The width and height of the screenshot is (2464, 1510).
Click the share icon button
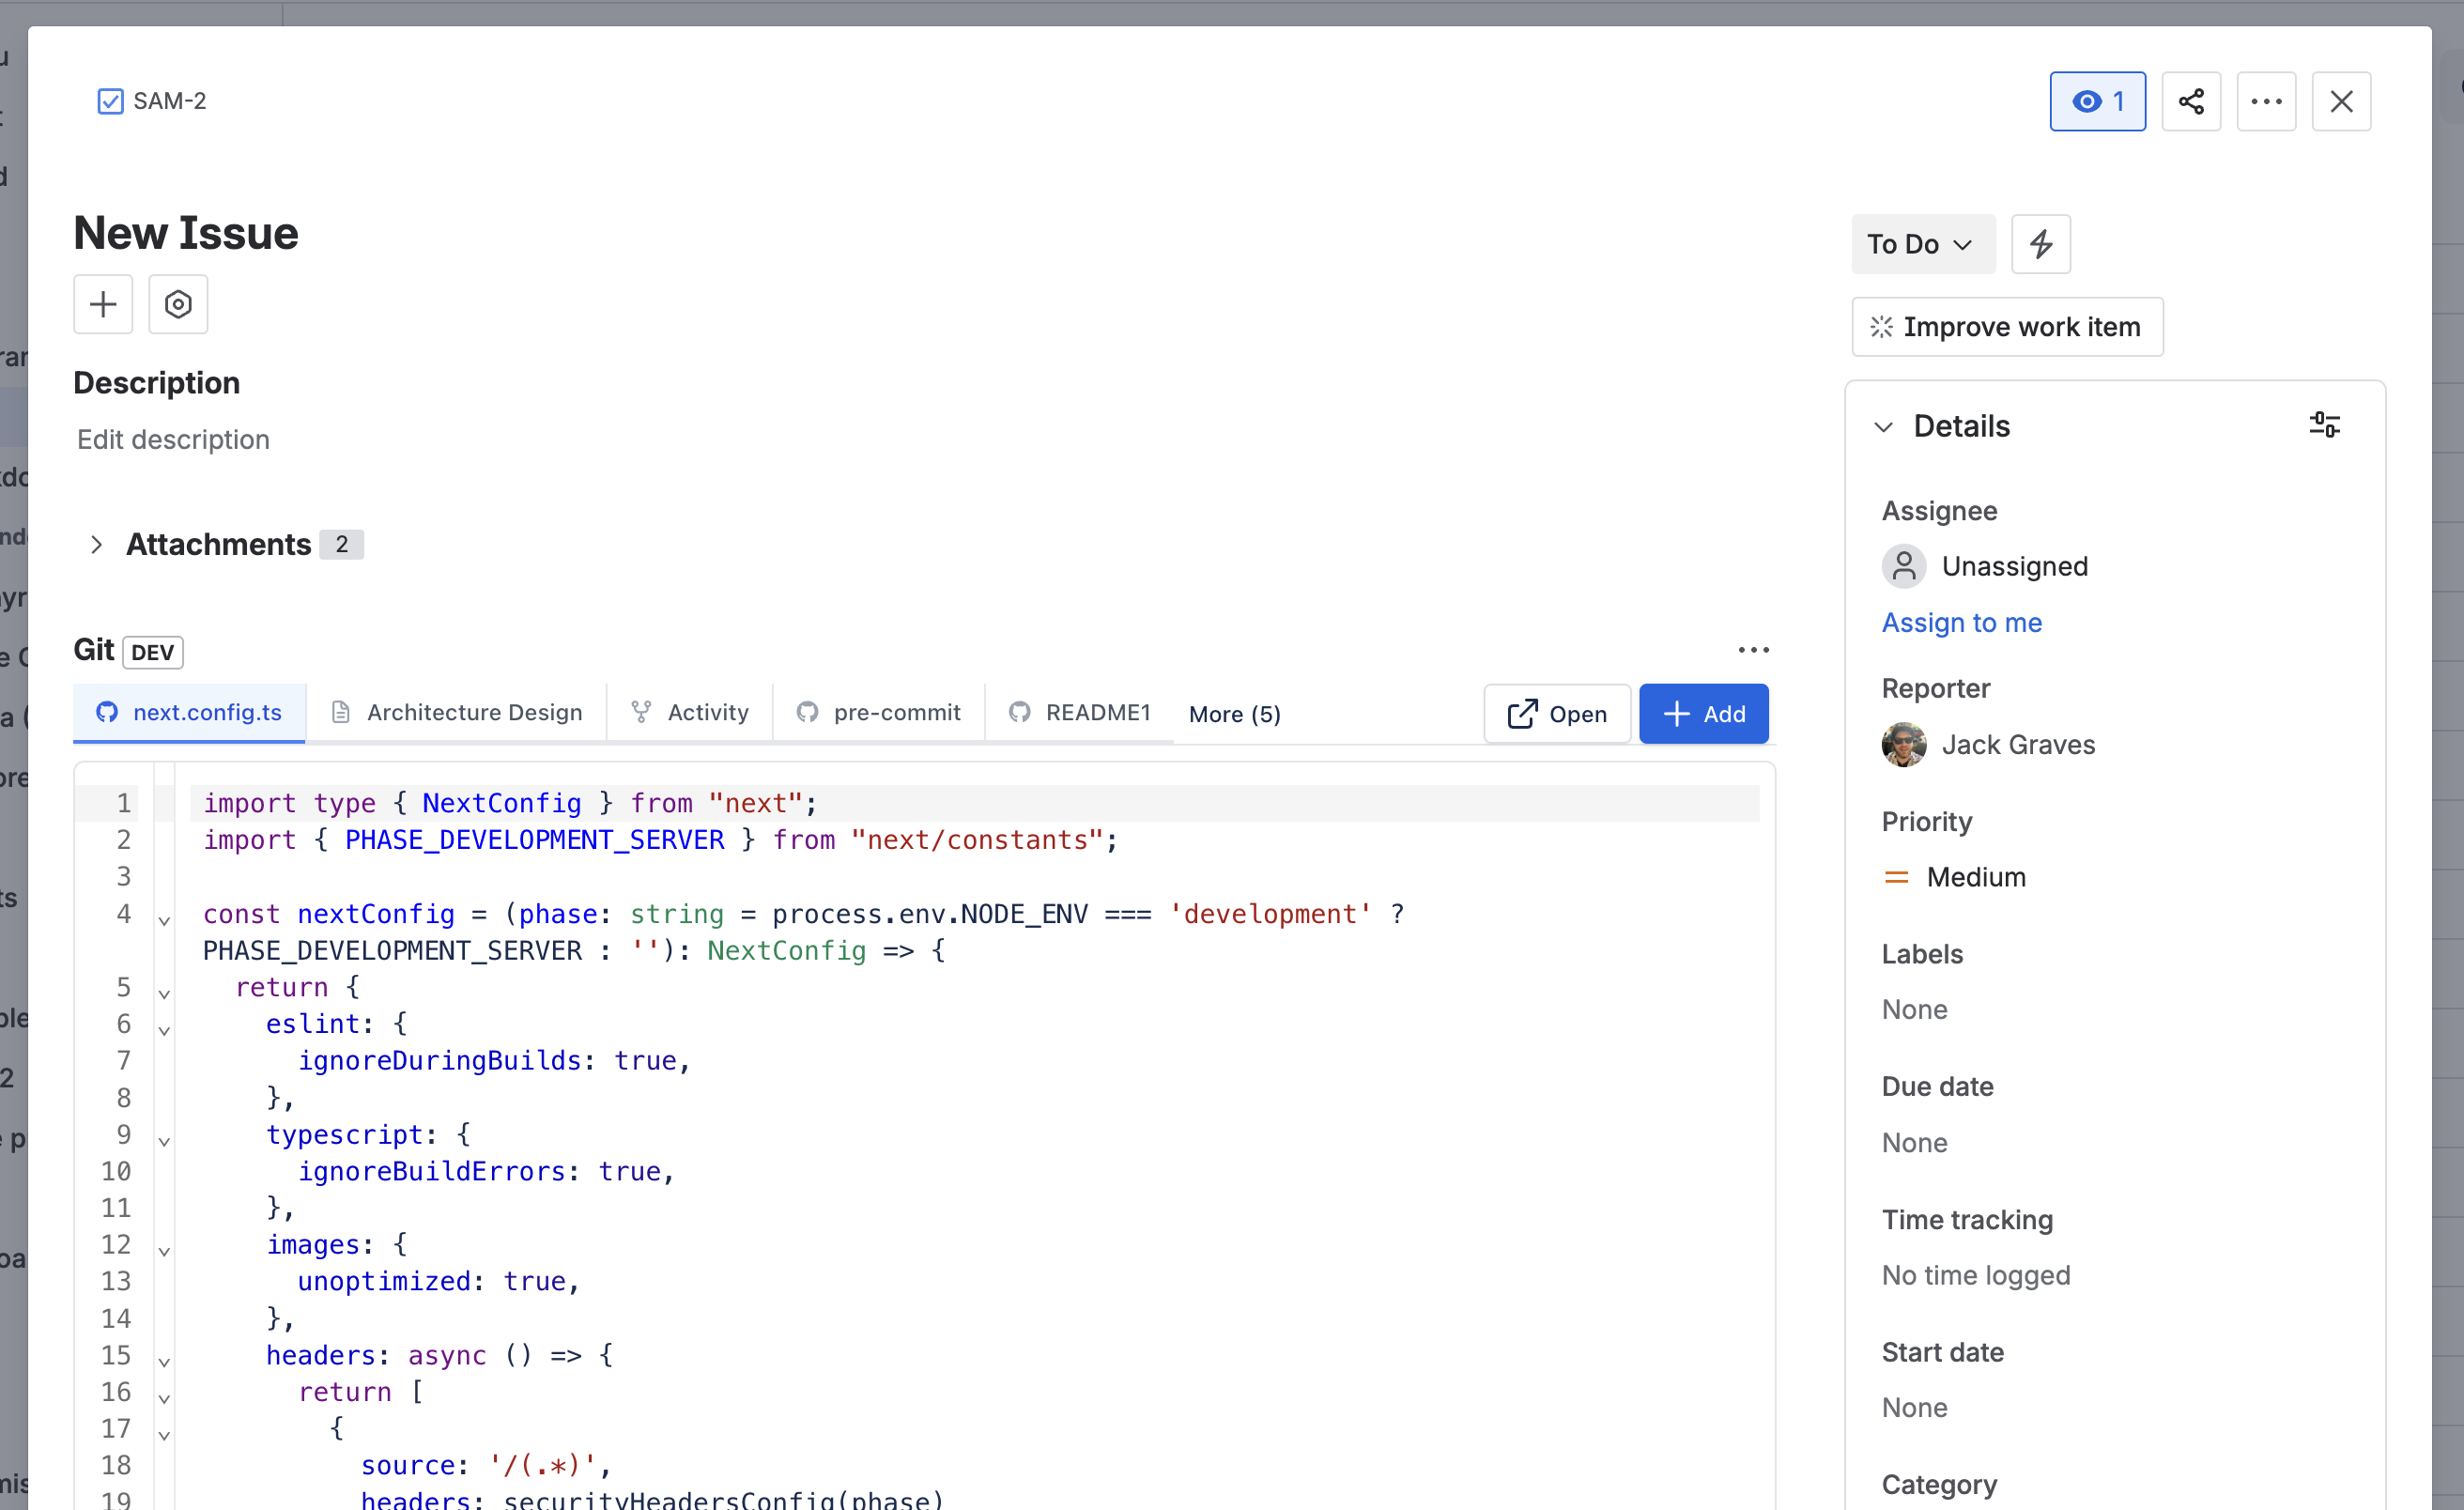point(2190,101)
